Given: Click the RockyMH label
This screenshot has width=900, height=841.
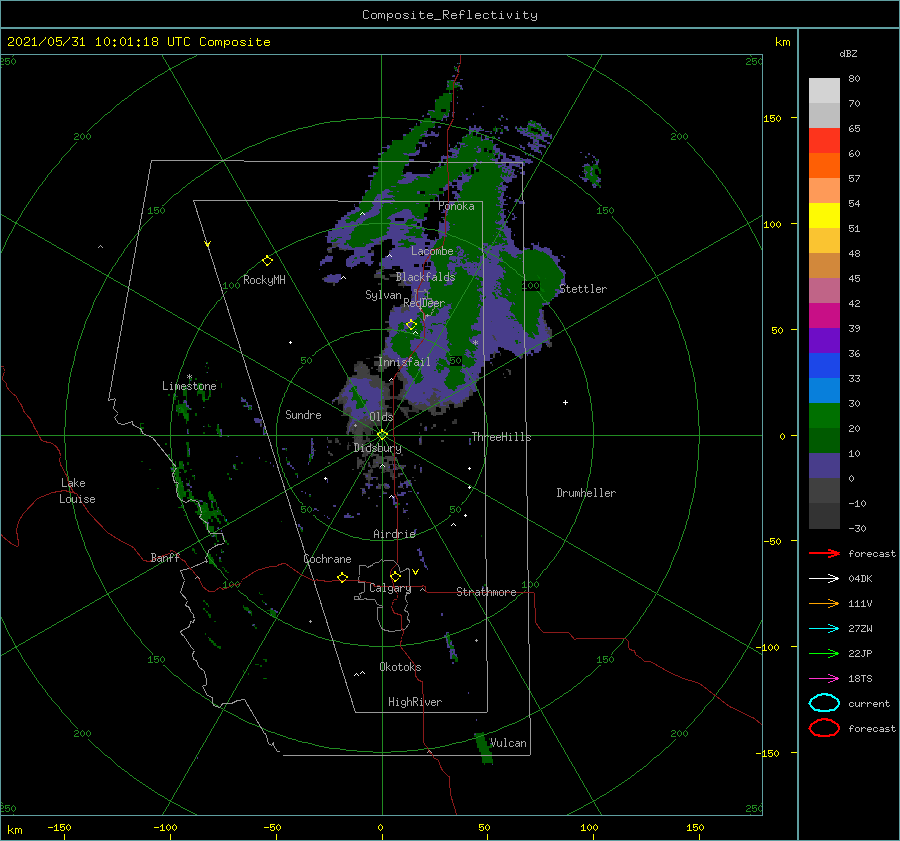Looking at the screenshot, I should click(264, 280).
